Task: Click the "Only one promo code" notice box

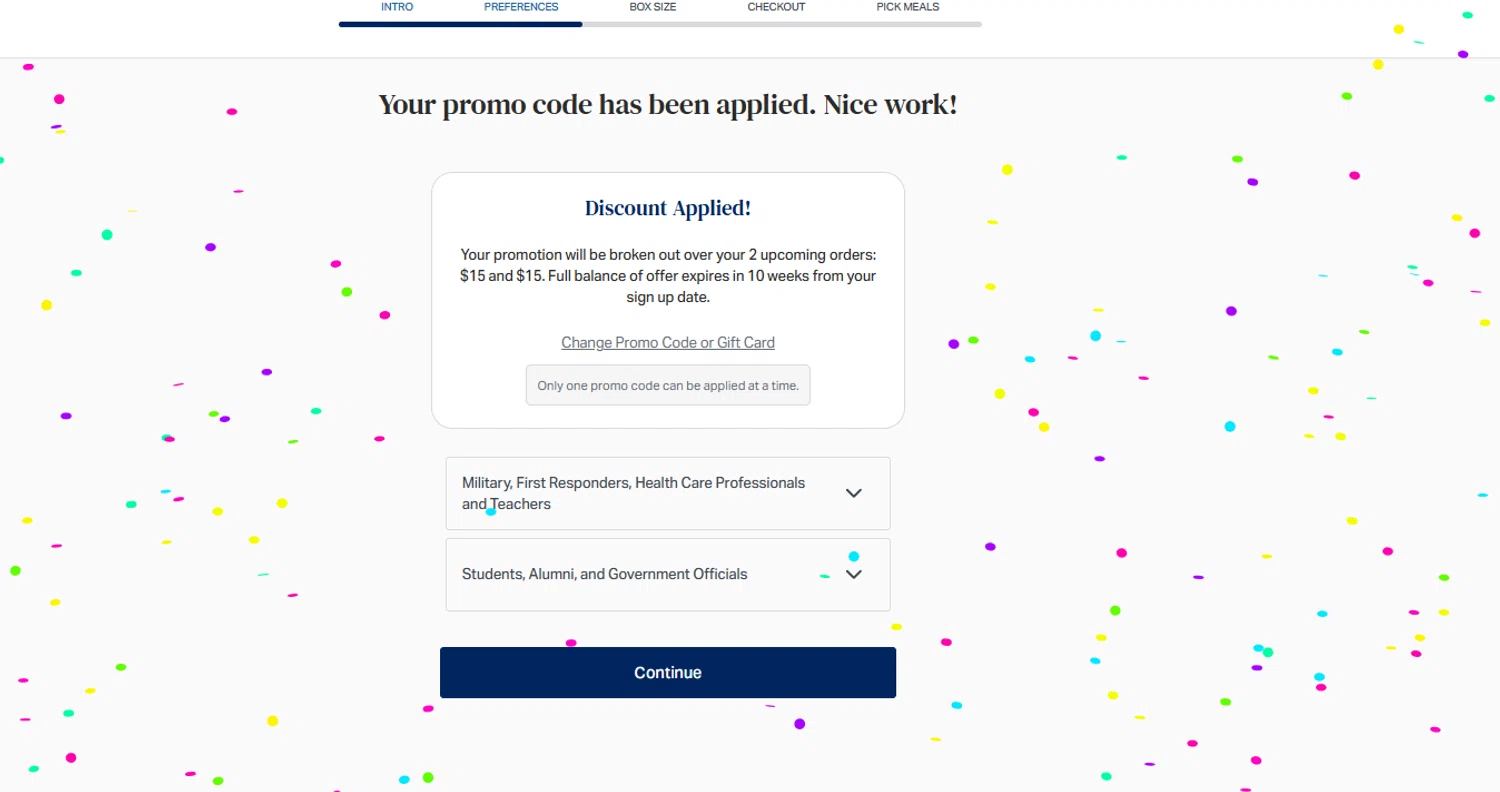Action: (668, 385)
